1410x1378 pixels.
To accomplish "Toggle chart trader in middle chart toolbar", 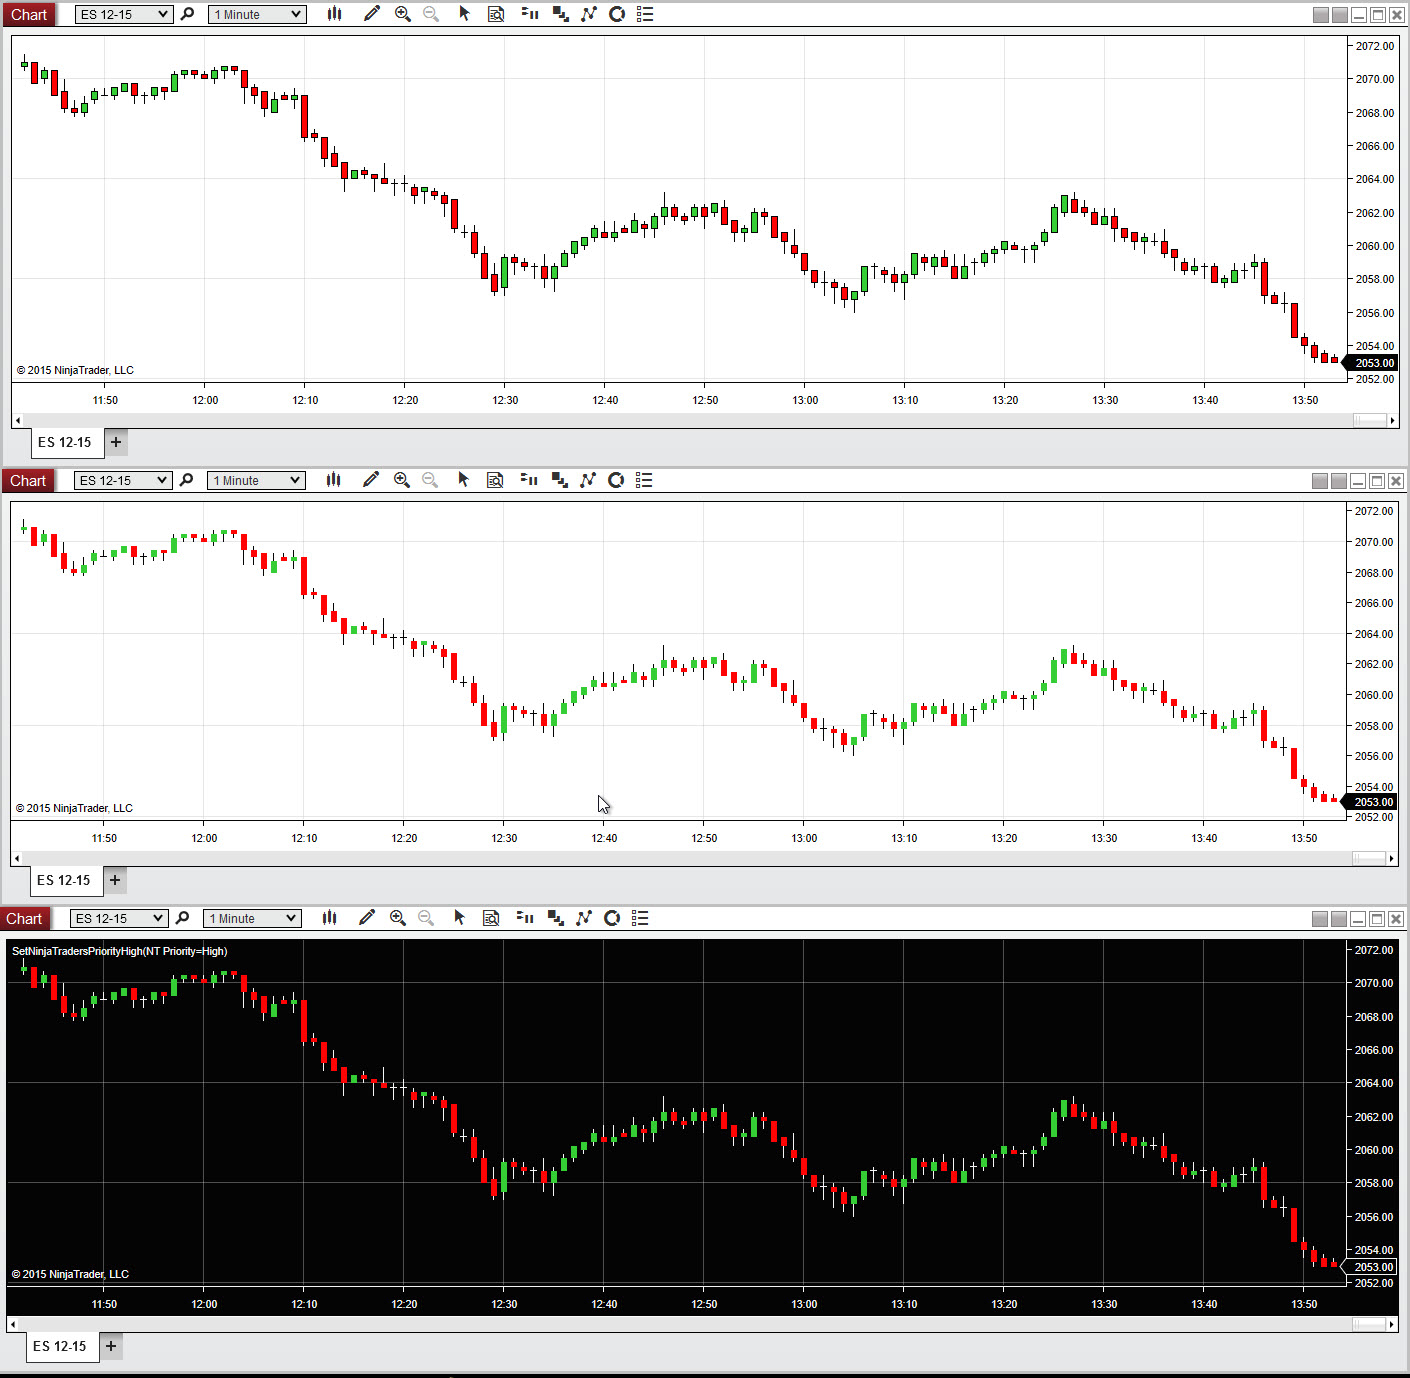I will point(529,480).
